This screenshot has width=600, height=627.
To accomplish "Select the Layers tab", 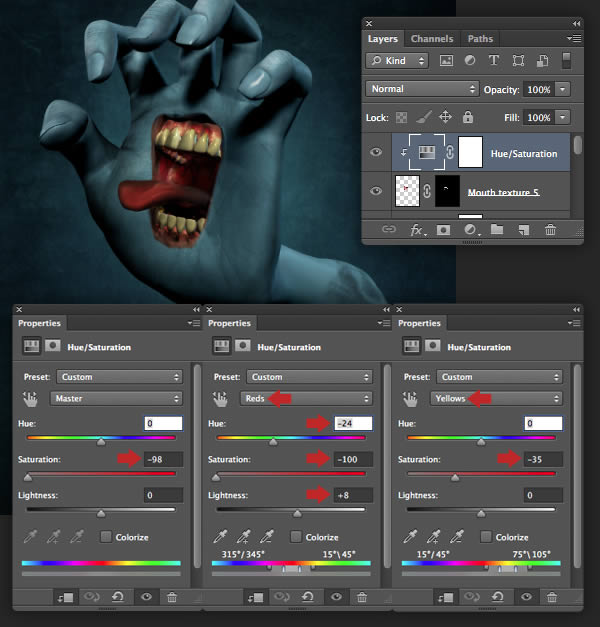I will [383, 39].
